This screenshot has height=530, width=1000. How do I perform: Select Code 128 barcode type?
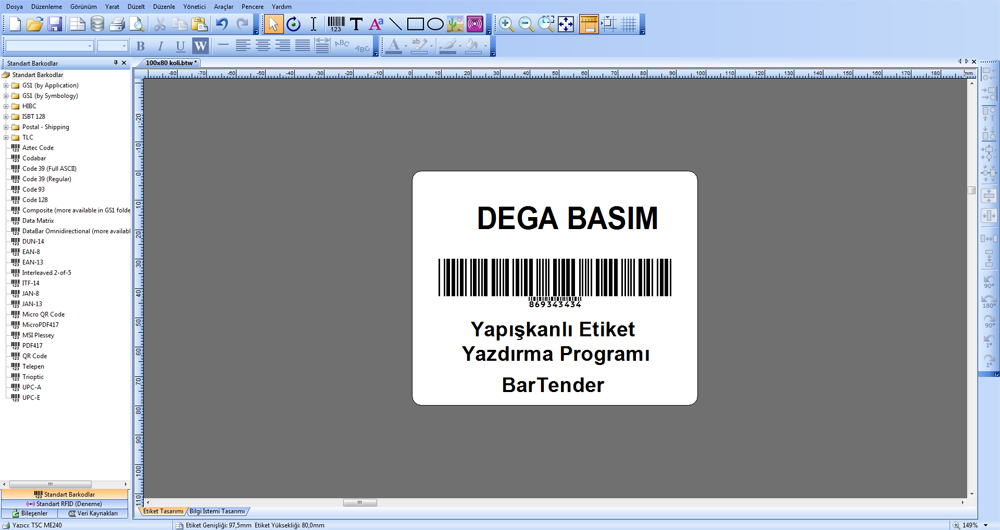[x=35, y=200]
